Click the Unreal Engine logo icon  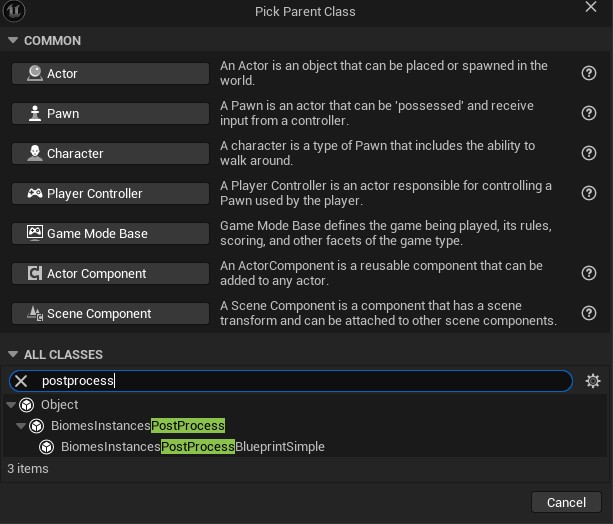pyautogui.click(x=14, y=11)
